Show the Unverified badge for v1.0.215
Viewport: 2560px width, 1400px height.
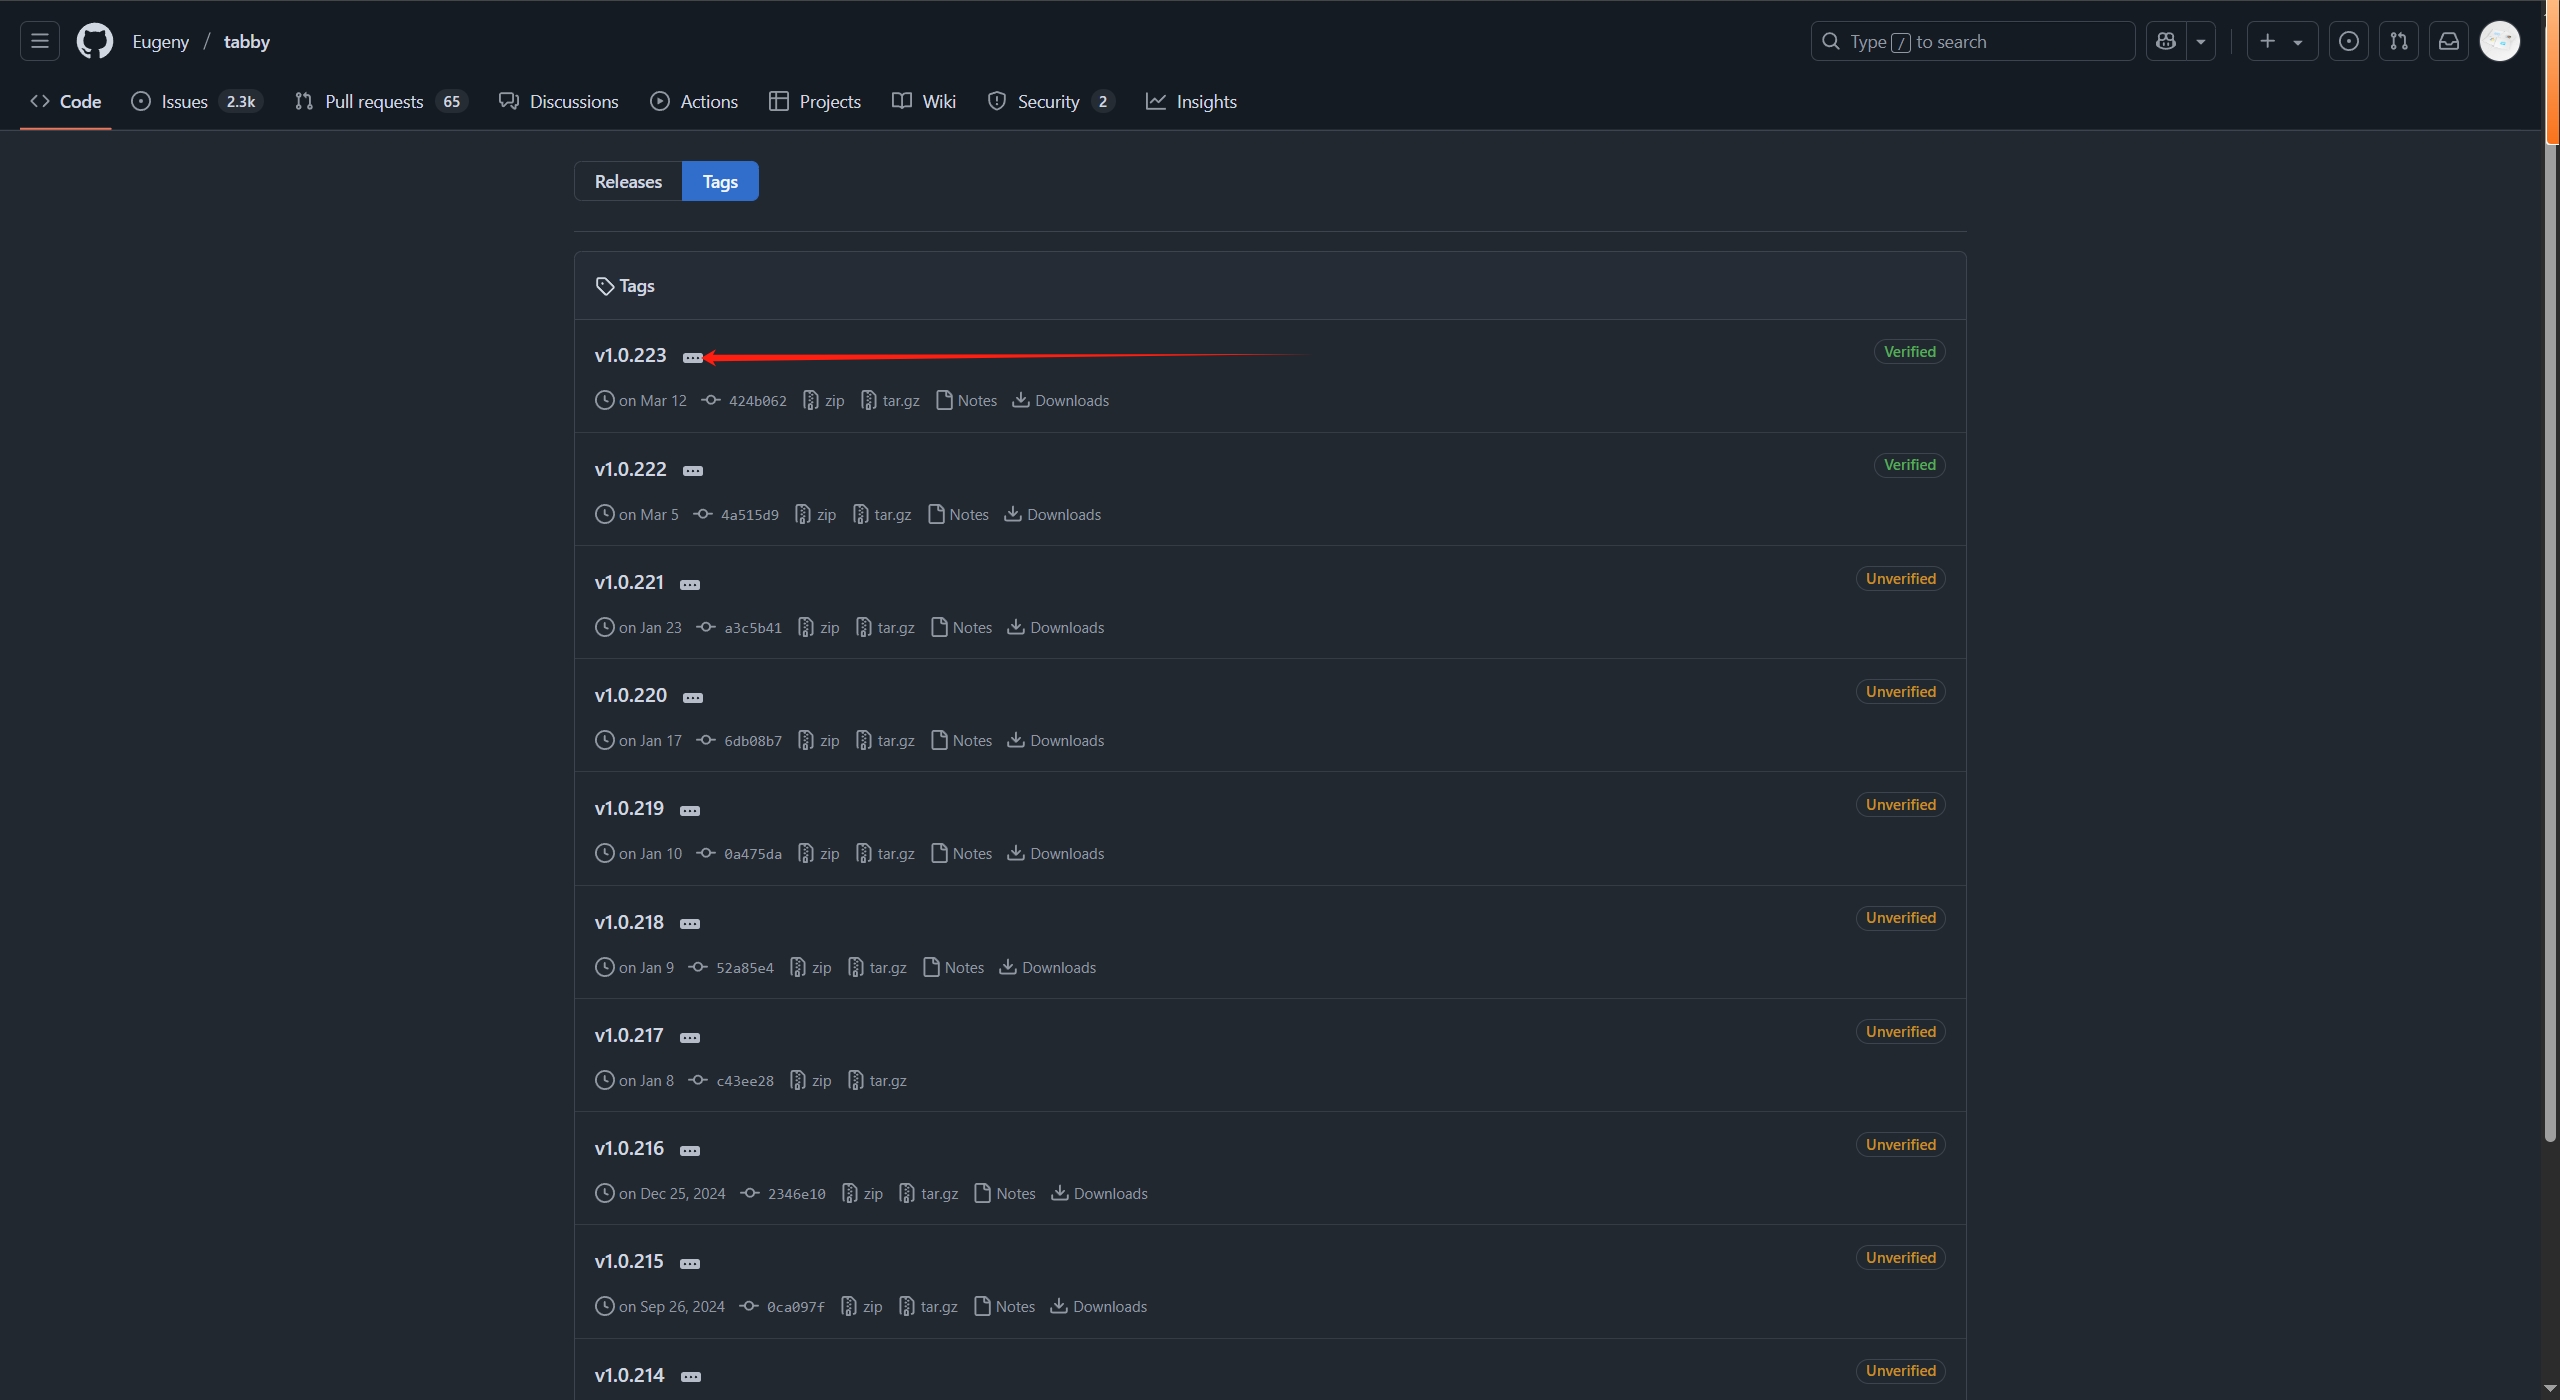coord(1900,1258)
